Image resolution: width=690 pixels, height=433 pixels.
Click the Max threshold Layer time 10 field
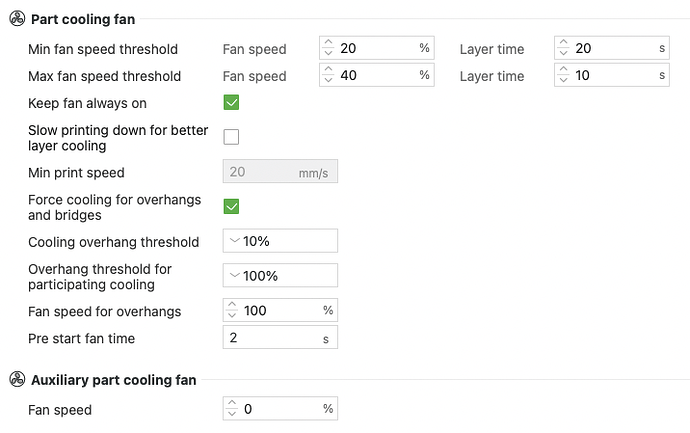(612, 75)
